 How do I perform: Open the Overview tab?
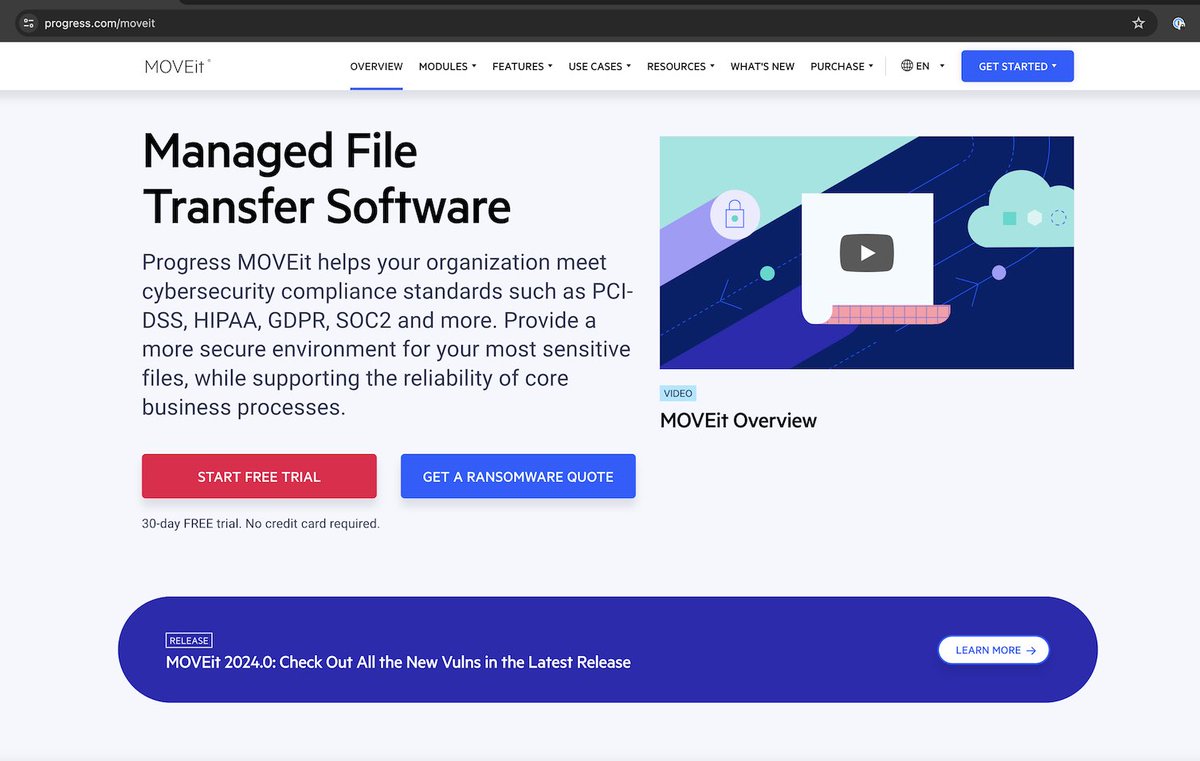[376, 66]
